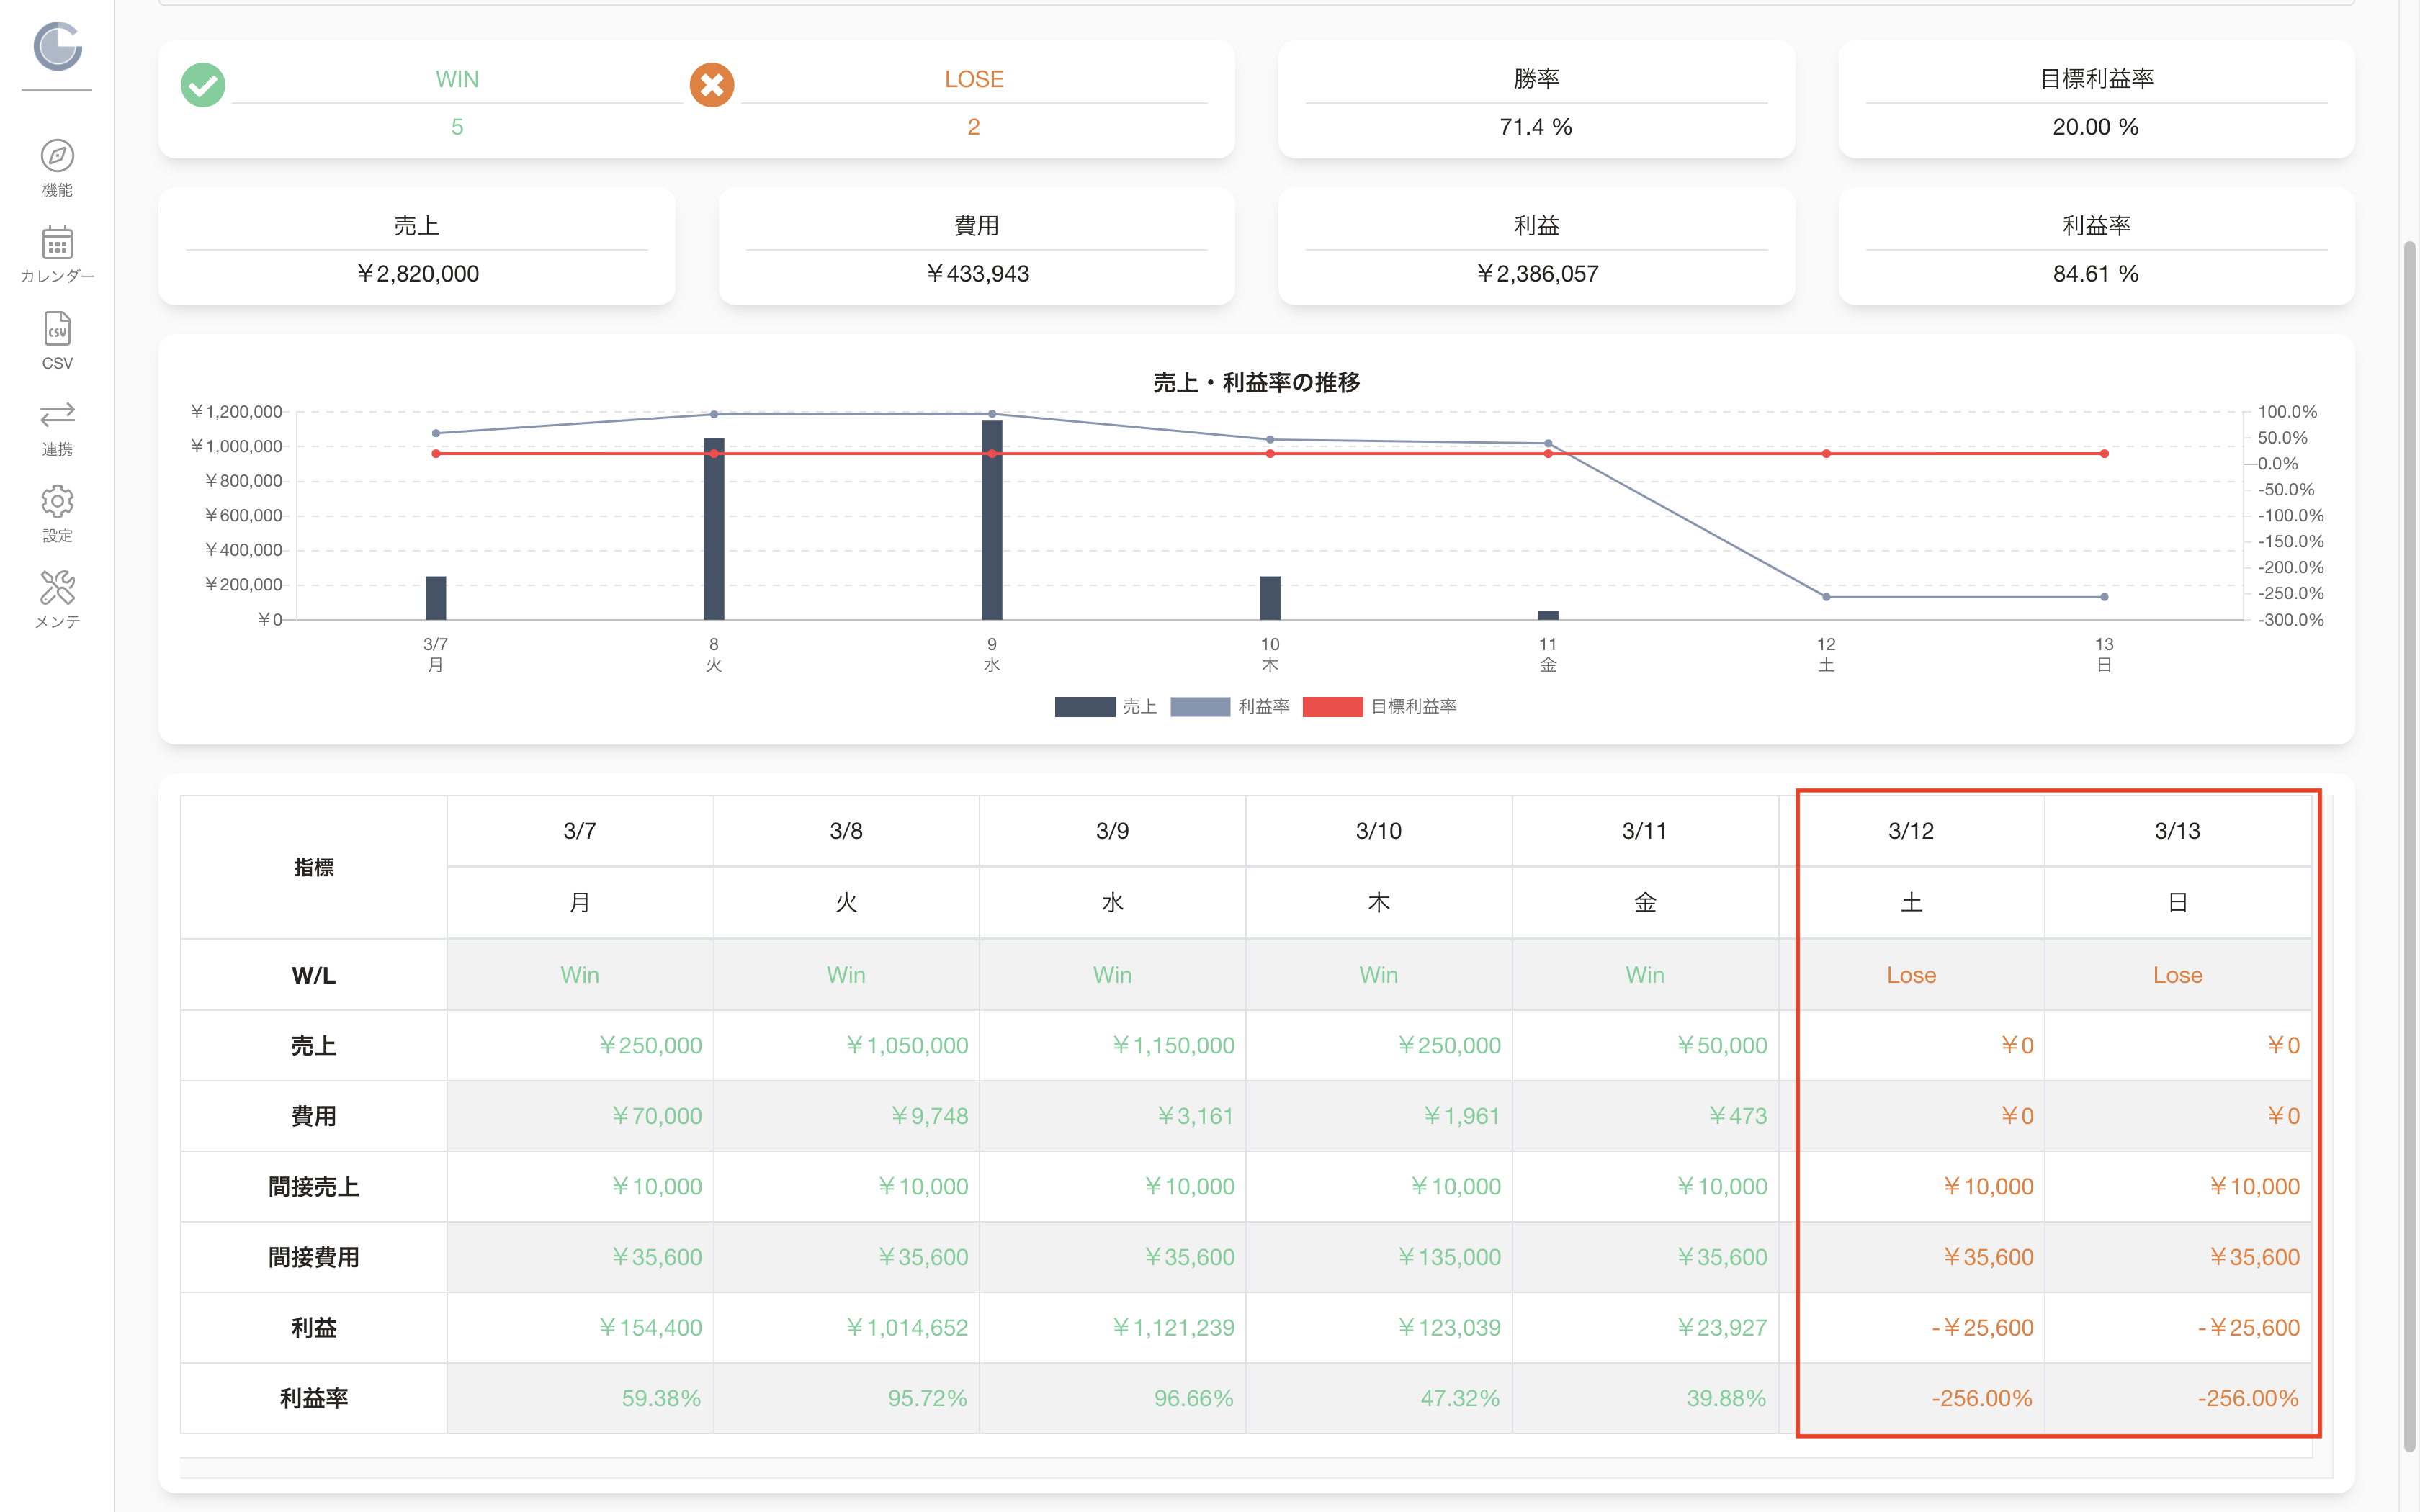Toggle the 売上 series in chart legend
Viewport: 2420px width, 1512px height.
point(1106,707)
